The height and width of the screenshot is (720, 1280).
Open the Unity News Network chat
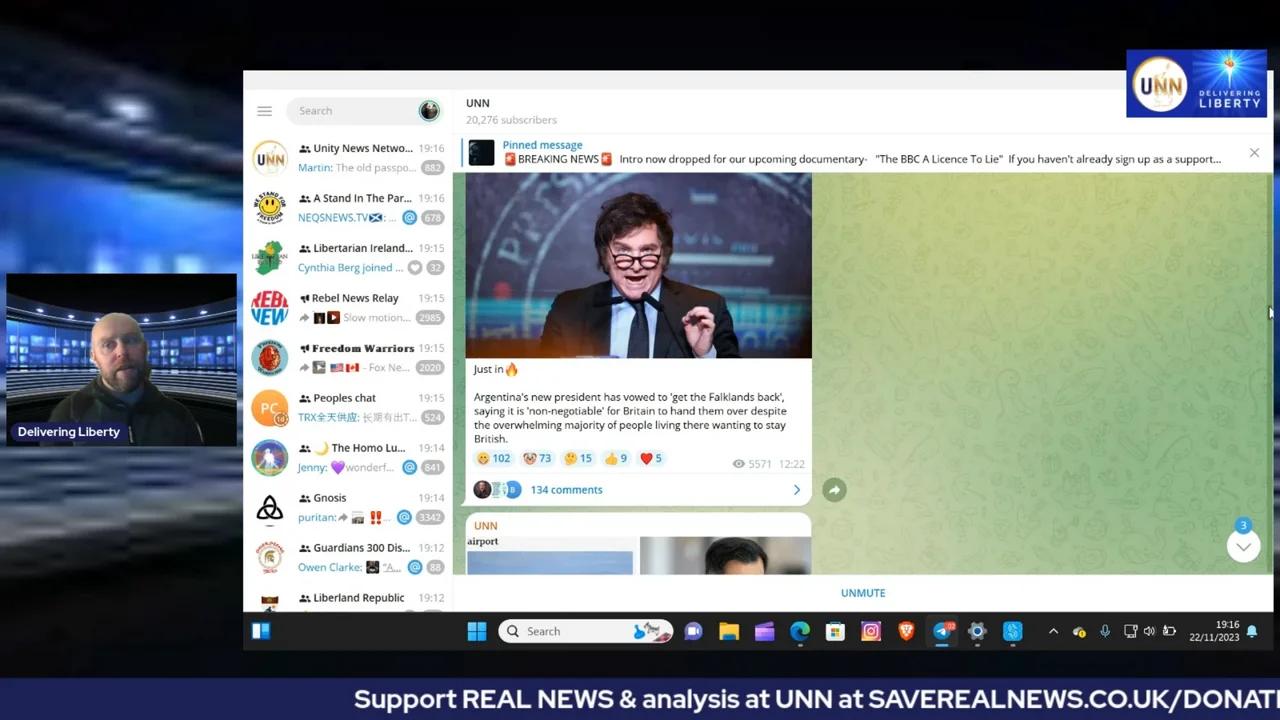tap(349, 158)
